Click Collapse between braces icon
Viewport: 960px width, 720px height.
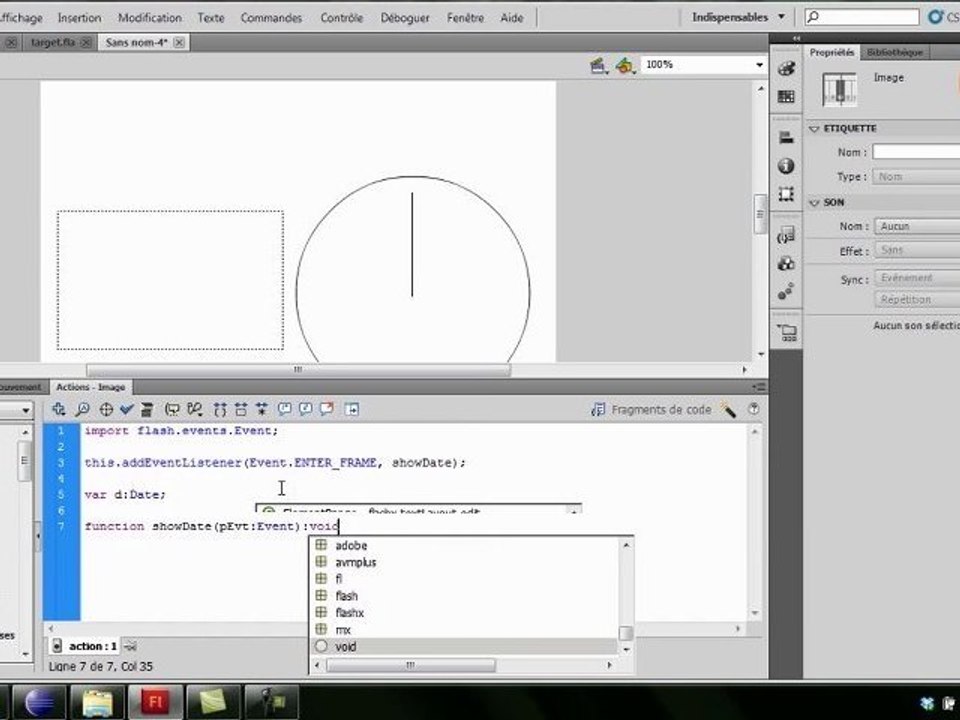220,409
